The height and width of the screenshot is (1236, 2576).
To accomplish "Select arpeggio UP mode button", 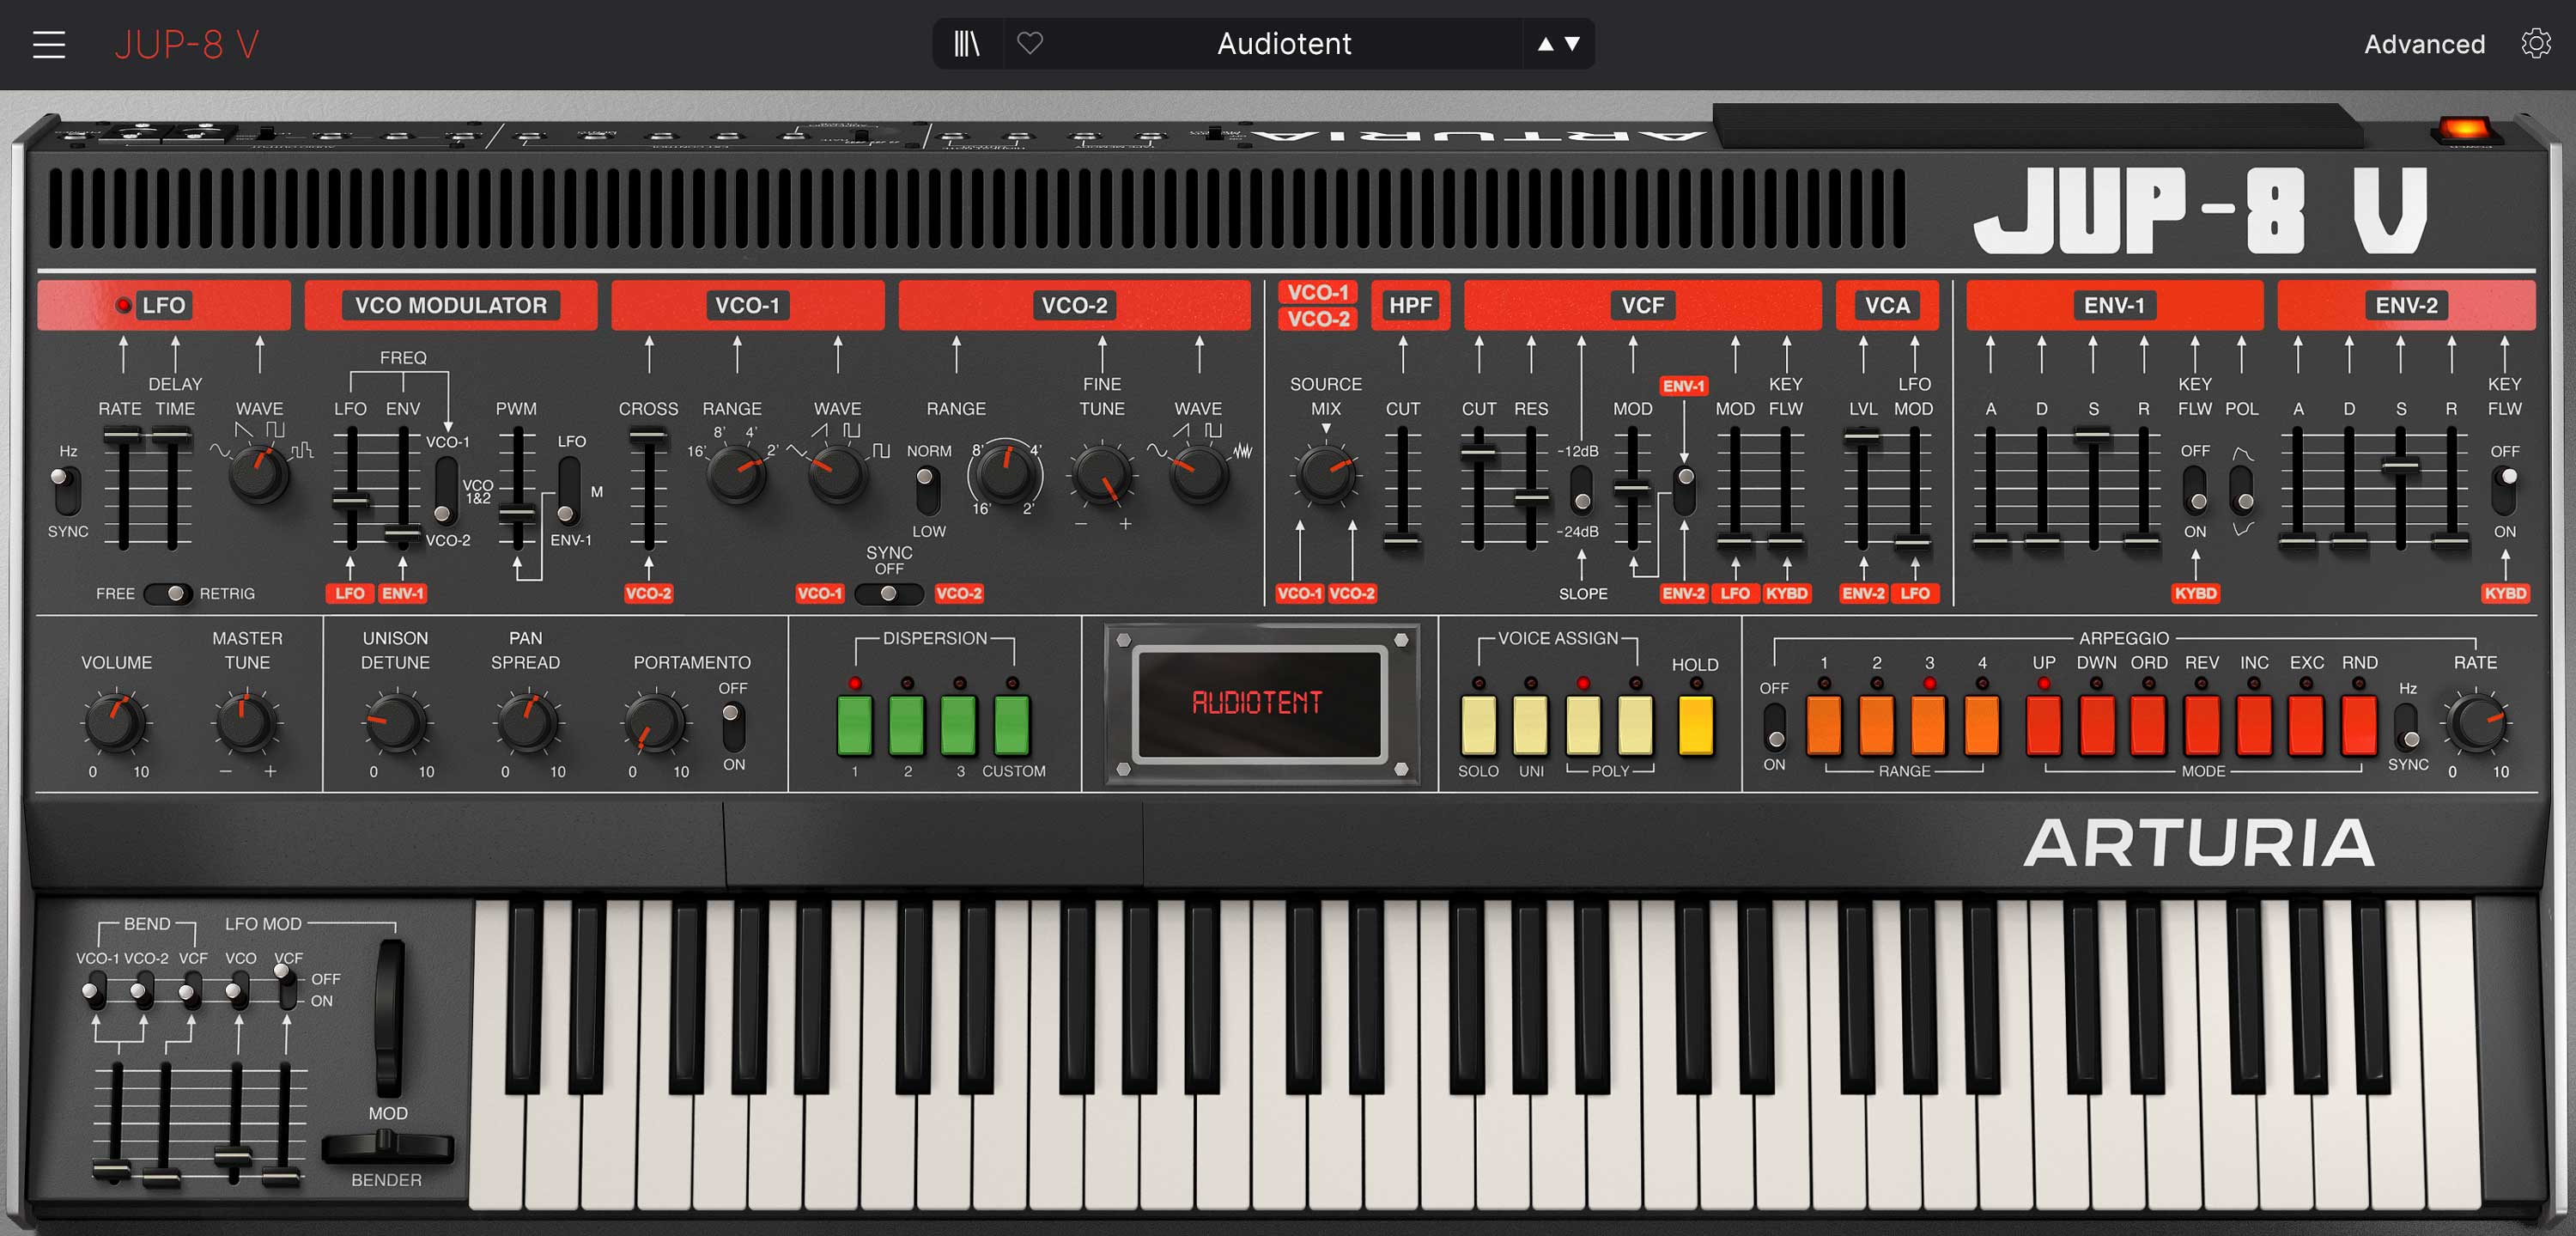I will (2043, 725).
